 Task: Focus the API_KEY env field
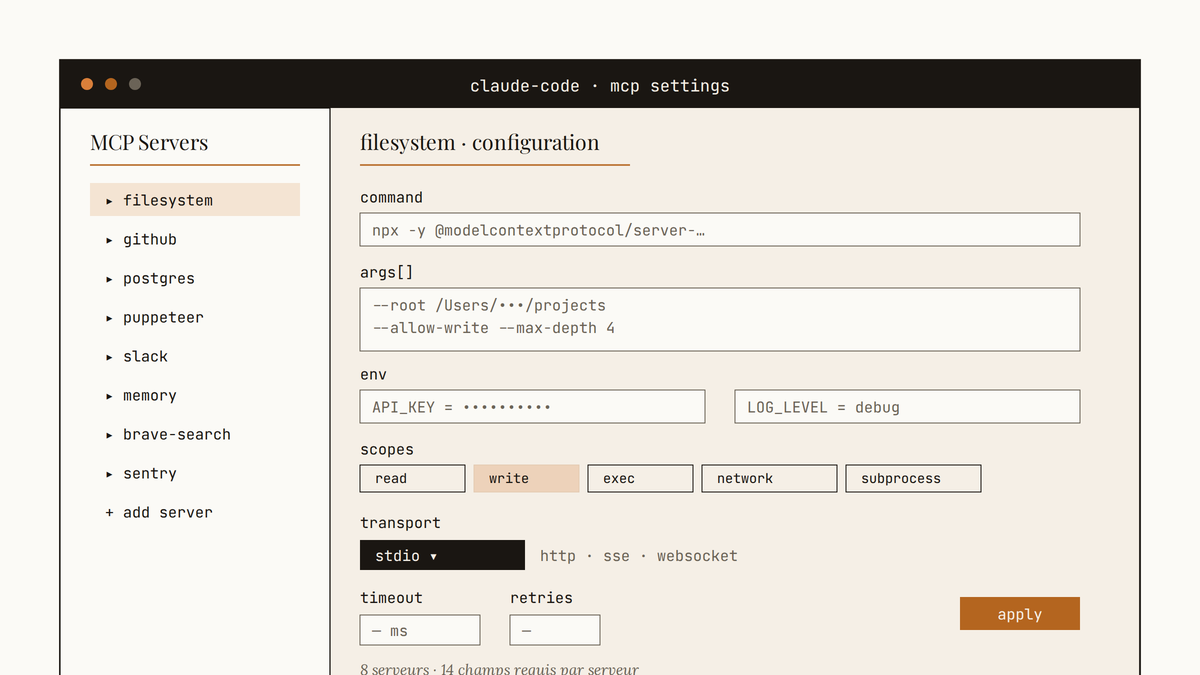[x=532, y=407]
